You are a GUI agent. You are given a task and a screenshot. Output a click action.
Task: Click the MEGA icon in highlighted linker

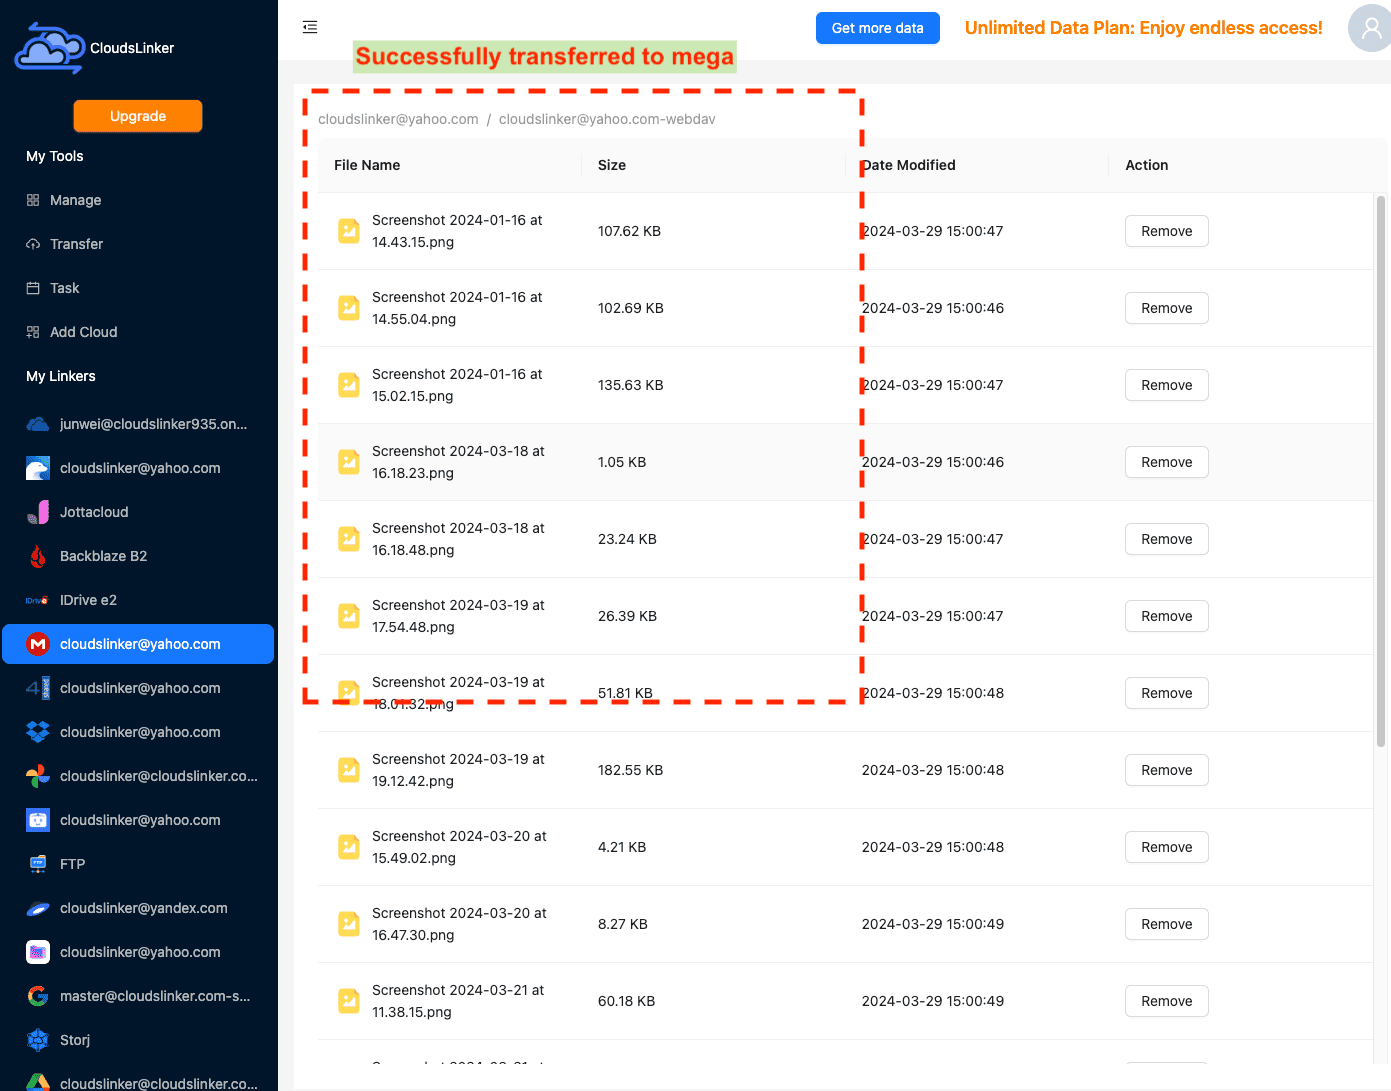(38, 644)
